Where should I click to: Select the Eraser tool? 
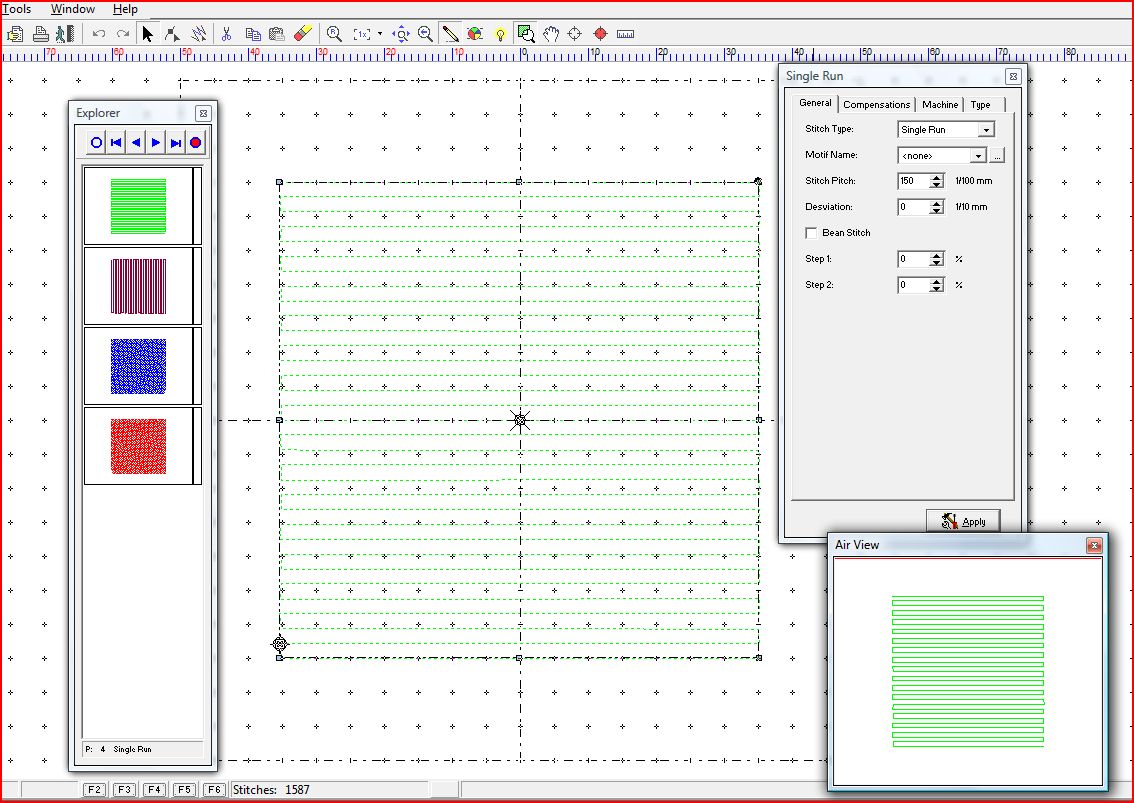[303, 33]
